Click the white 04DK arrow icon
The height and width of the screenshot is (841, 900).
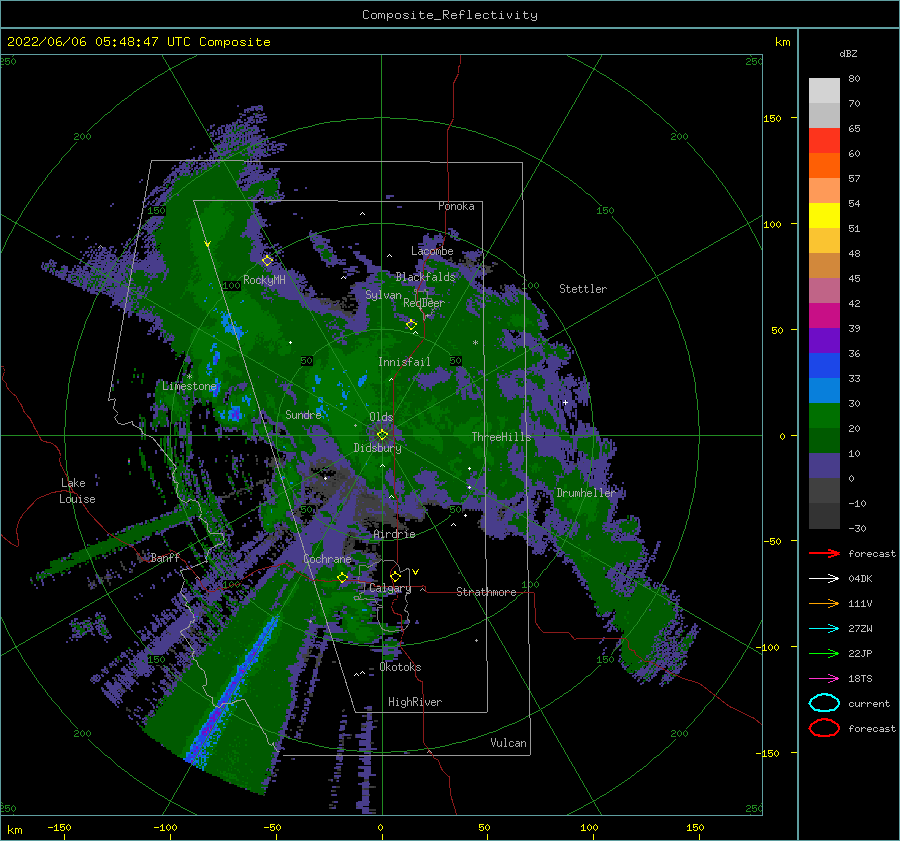click(x=824, y=579)
